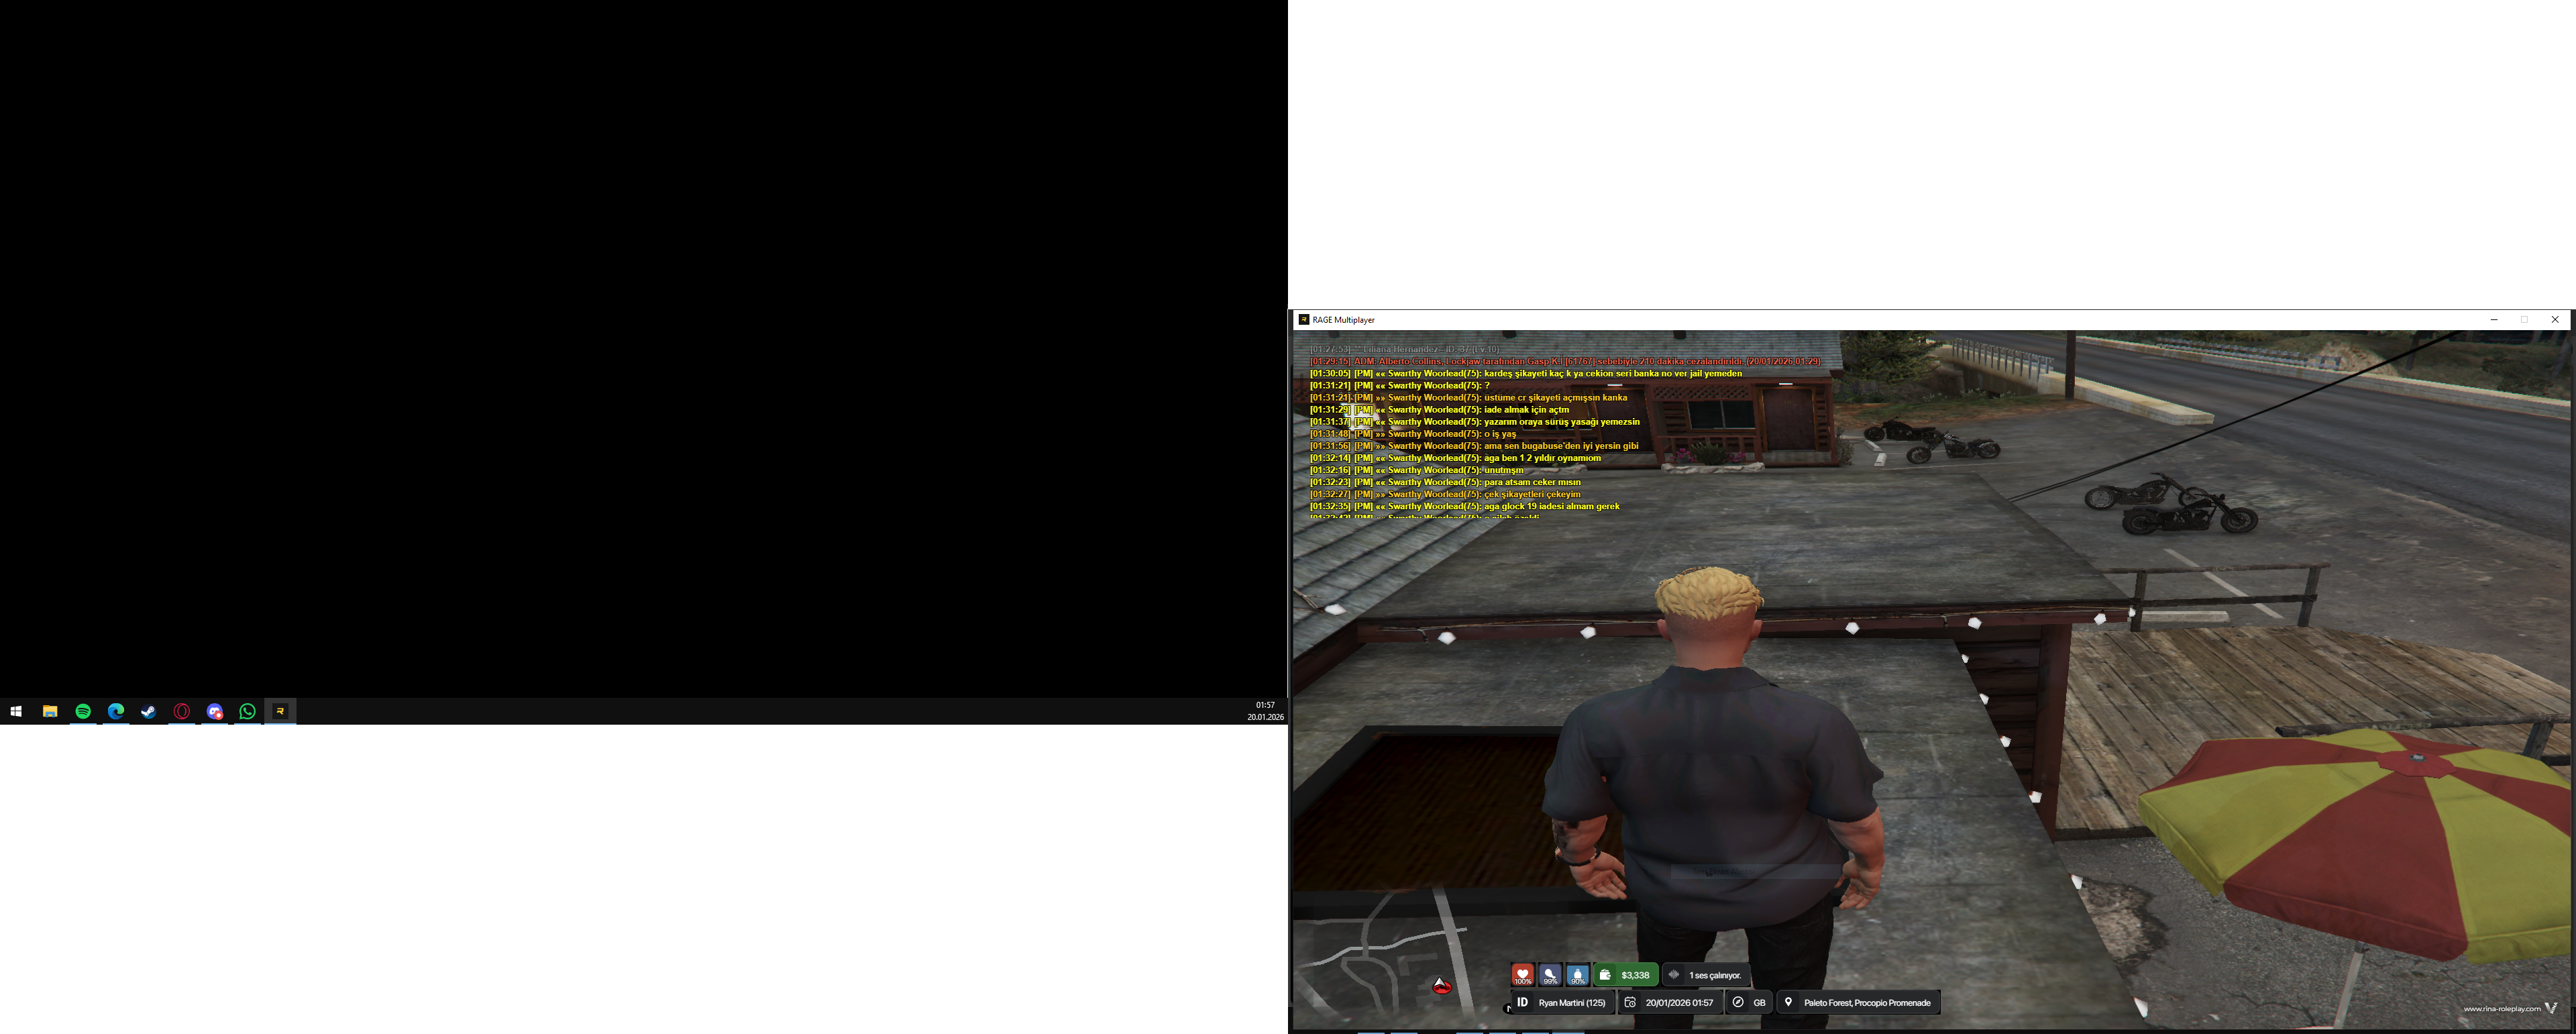Click the compass icon in HUD

tap(1738, 1002)
